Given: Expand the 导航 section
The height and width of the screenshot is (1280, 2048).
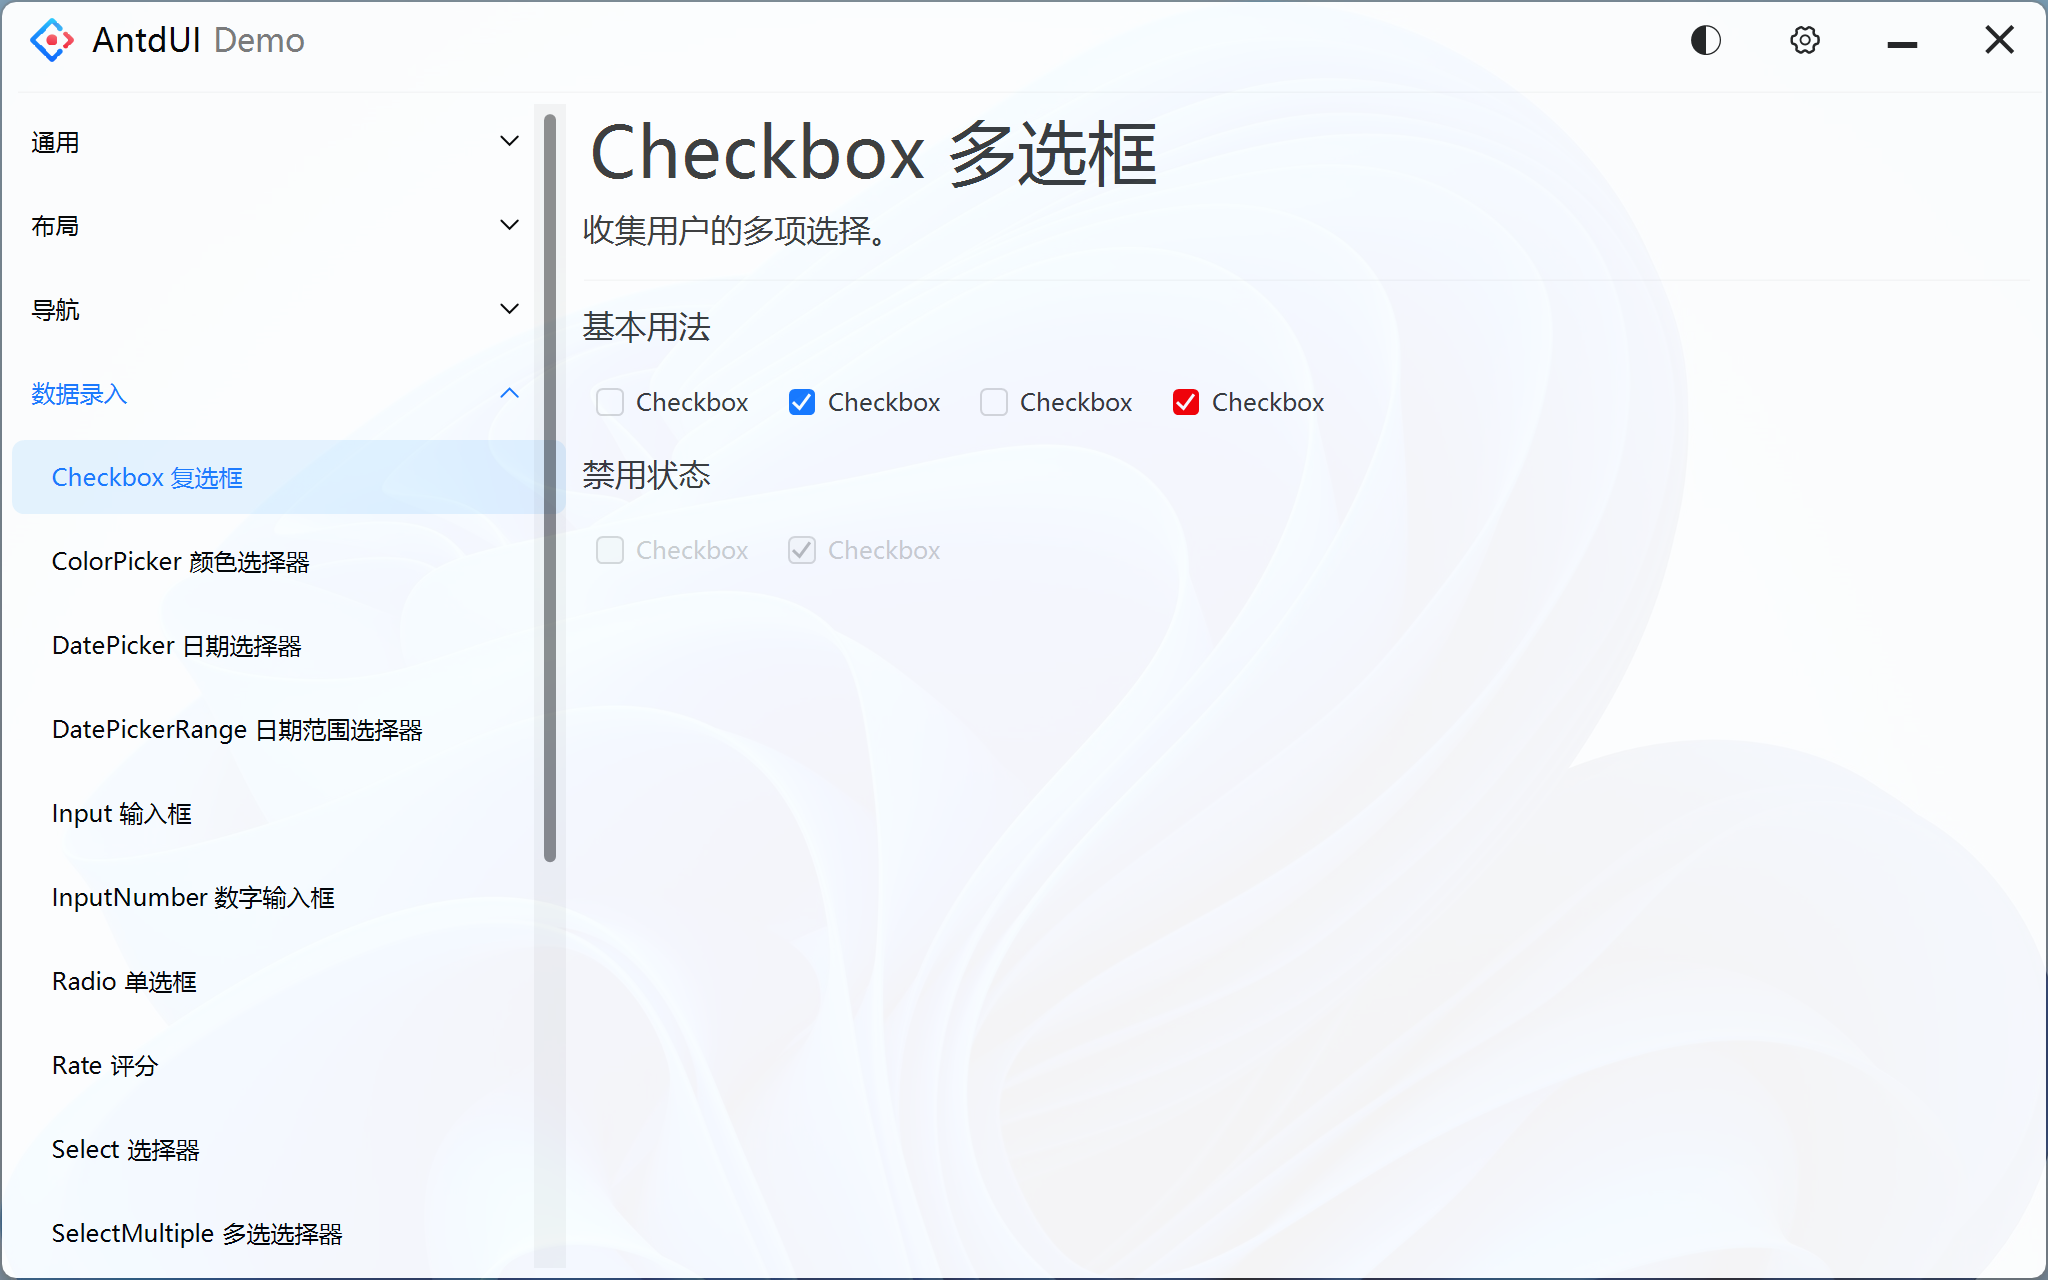Looking at the screenshot, I should click(x=270, y=309).
